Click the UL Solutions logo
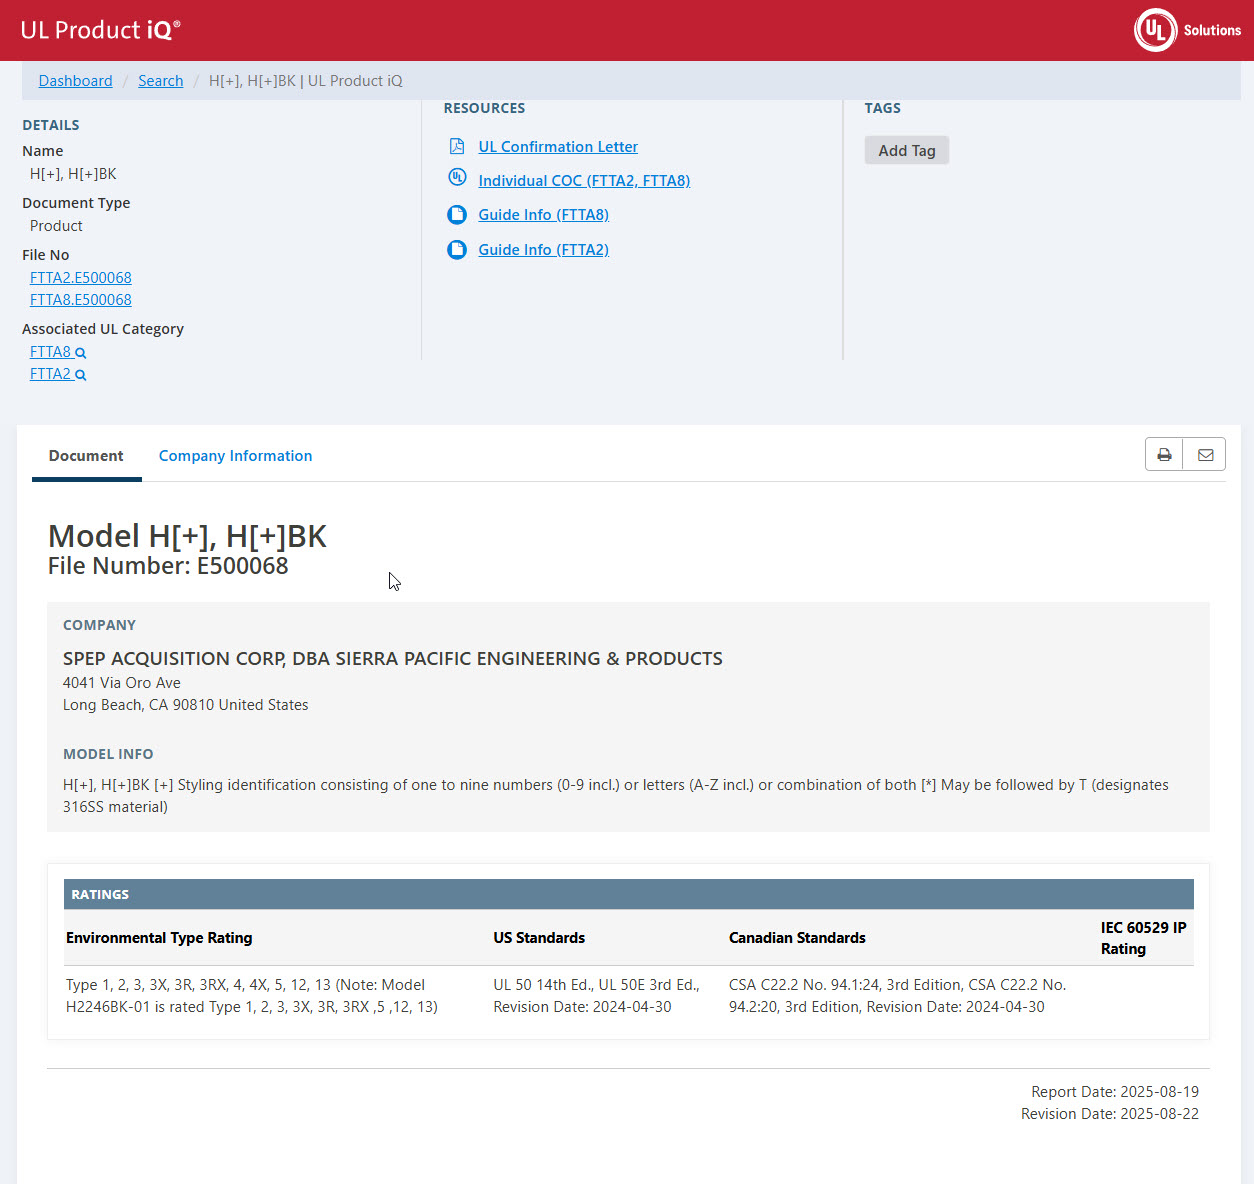Viewport: 1254px width, 1184px height. (1187, 30)
